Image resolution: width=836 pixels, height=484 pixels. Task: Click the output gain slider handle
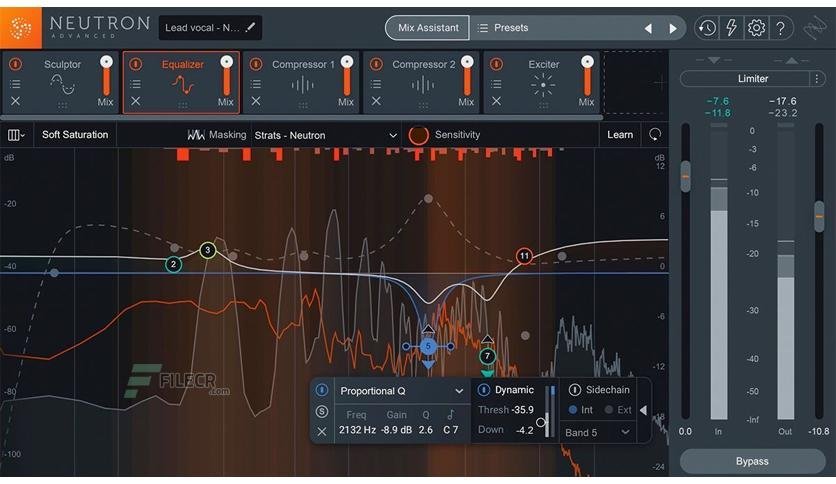819,216
